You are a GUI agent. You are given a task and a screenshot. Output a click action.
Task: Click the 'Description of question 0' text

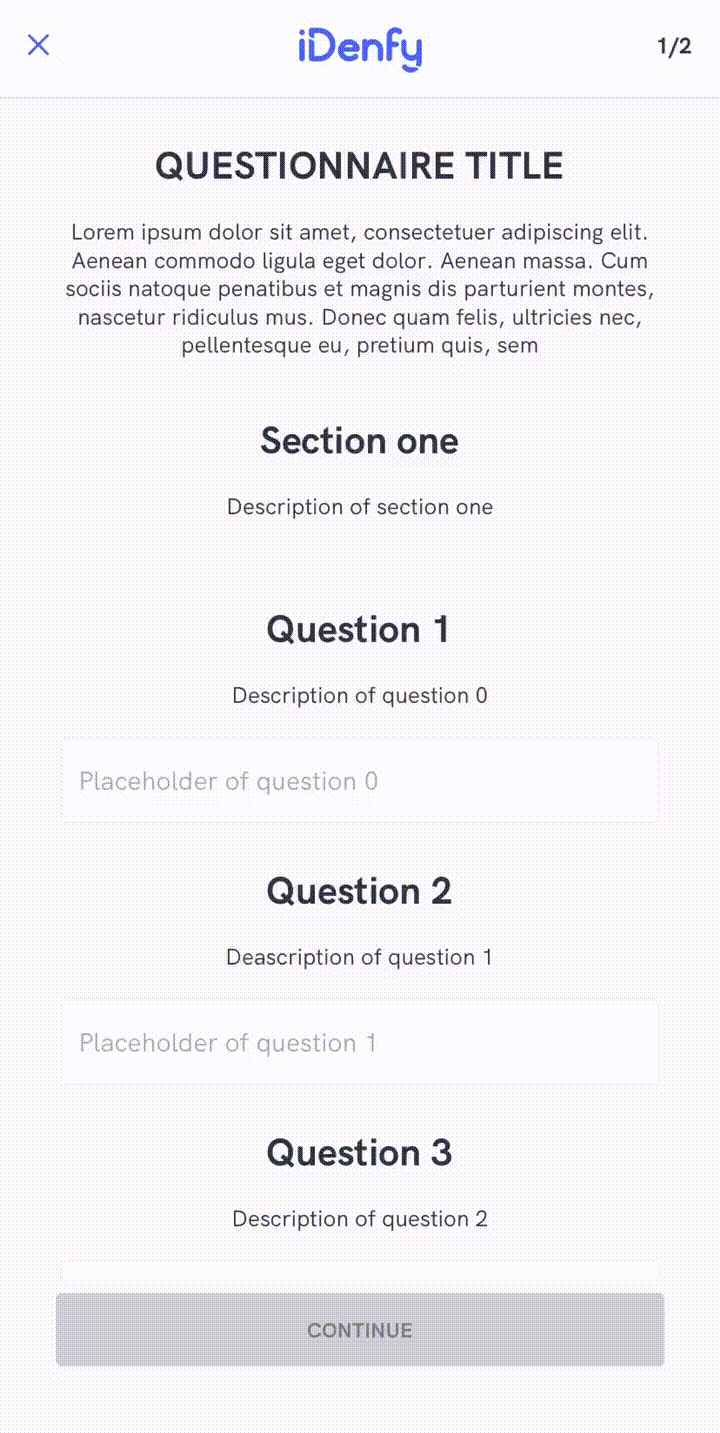[360, 696]
